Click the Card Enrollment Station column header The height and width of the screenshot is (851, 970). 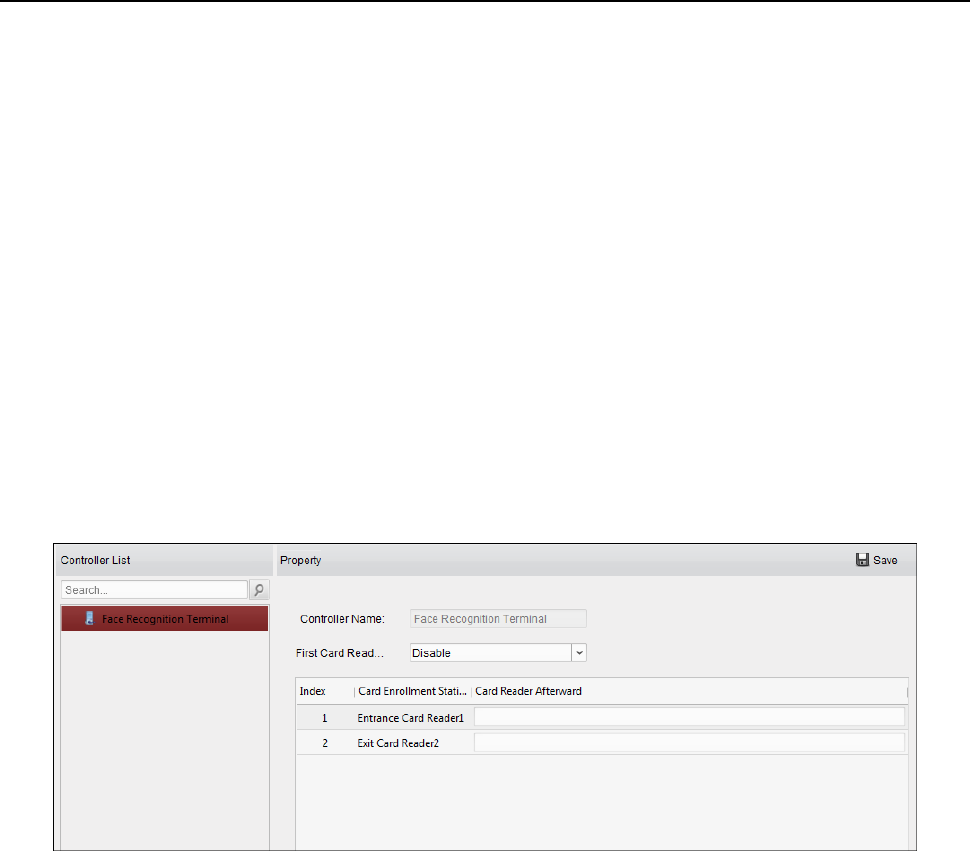412,691
